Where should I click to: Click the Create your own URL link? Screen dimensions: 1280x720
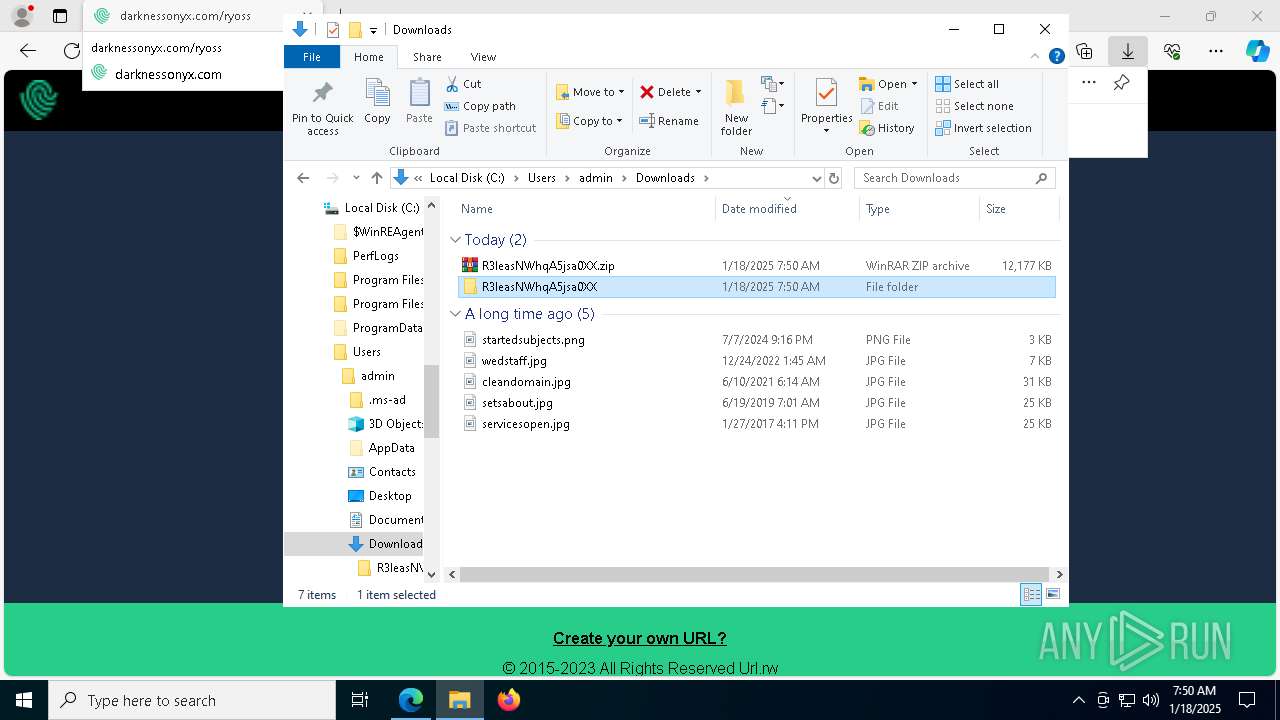(640, 638)
